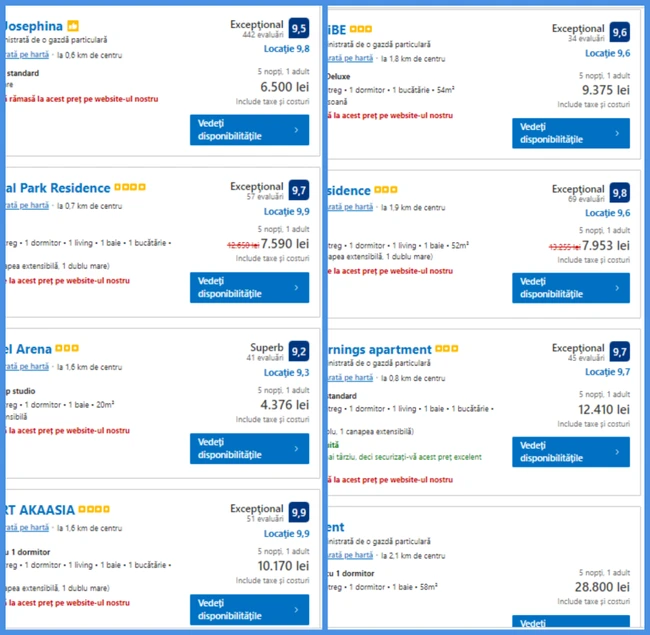The image size is (650, 635).
Task: Click the 9,6 score badge top right
Action: coord(620,32)
